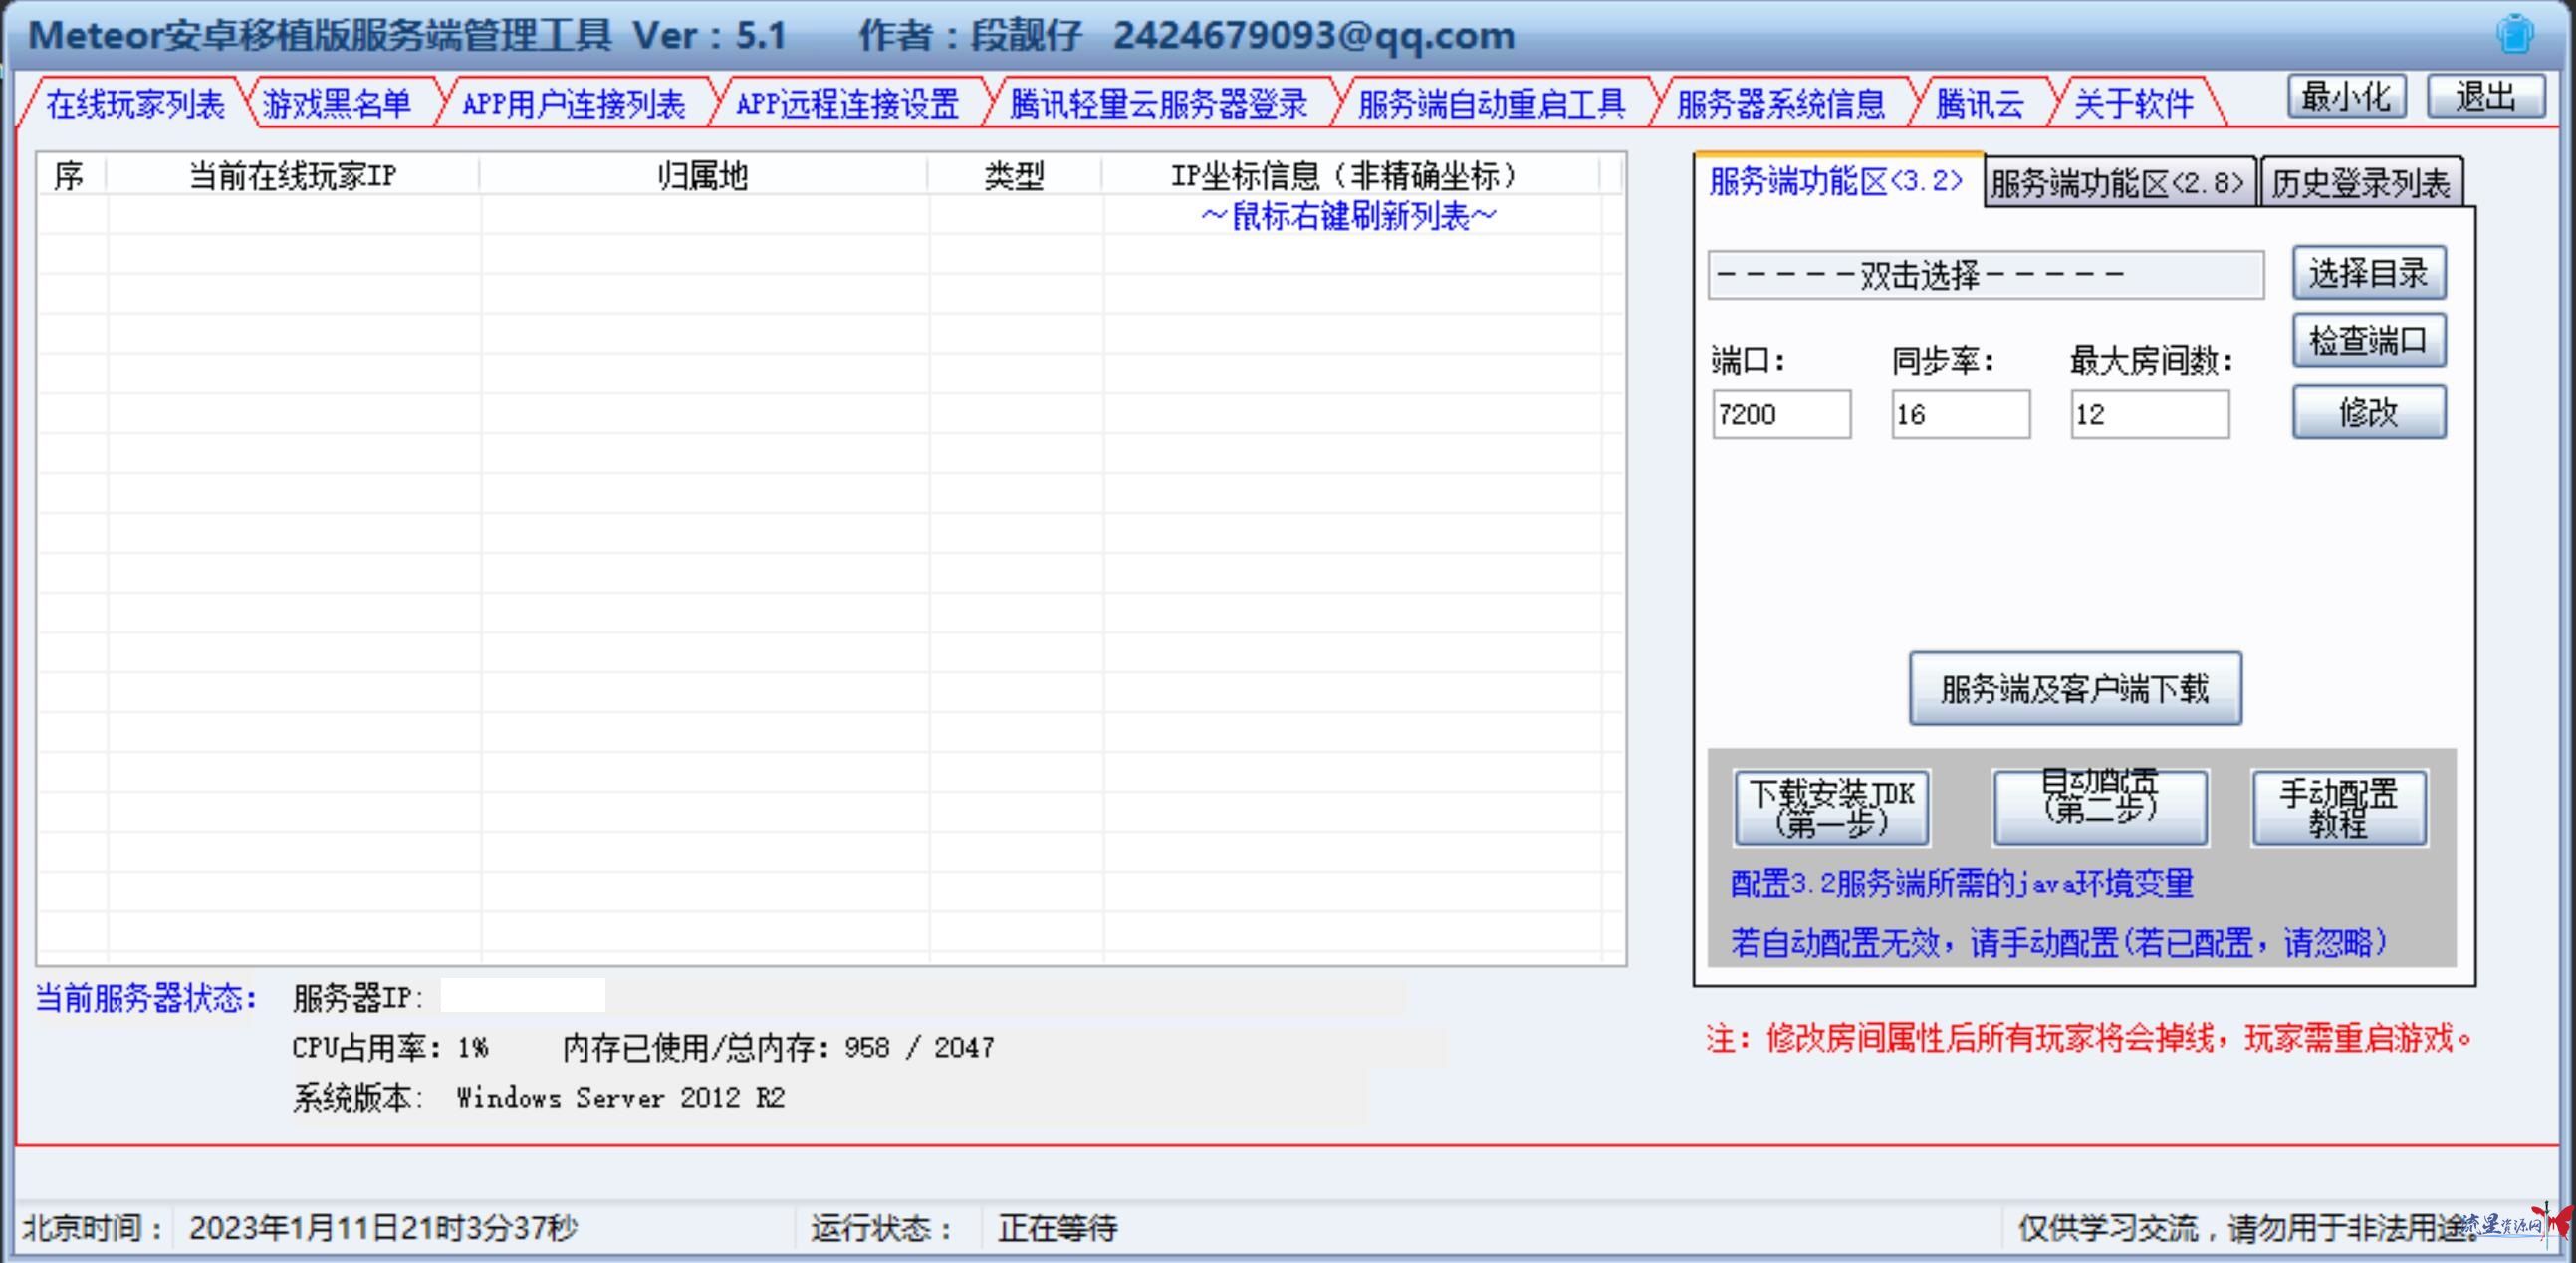Click CPU占用率: 1% text
This screenshot has width=2576, height=1263.
pyautogui.click(x=390, y=1047)
